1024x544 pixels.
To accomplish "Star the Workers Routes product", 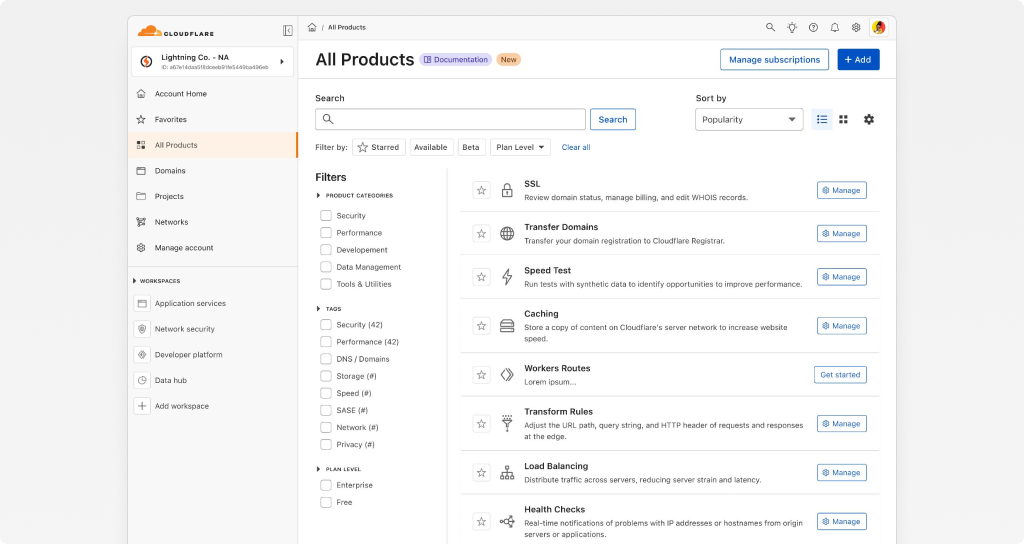I will click(481, 375).
